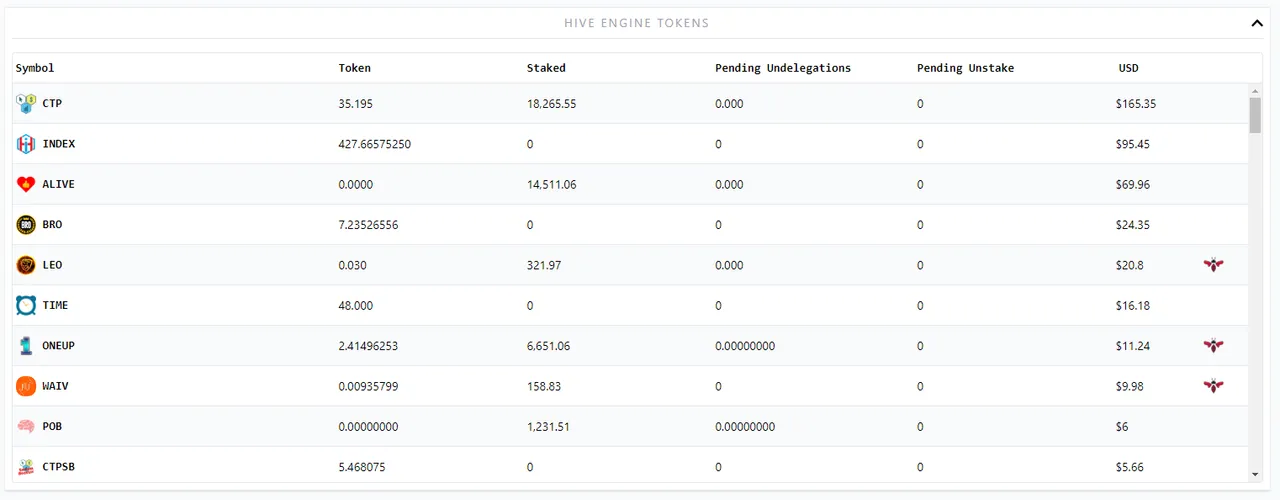This screenshot has width=1280, height=500.
Task: Click CTP token balance 35.195
Action: [x=356, y=104]
